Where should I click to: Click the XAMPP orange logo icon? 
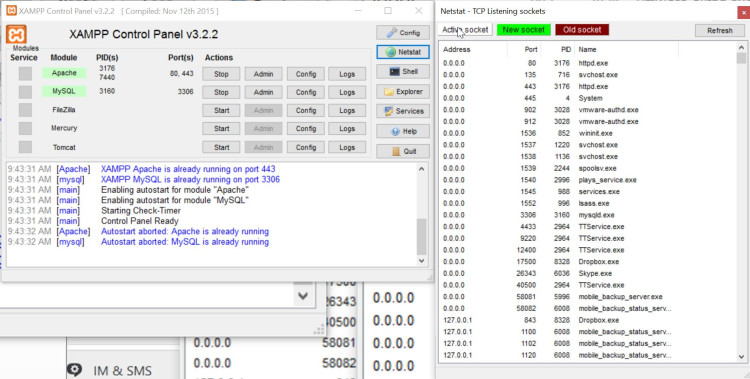click(x=16, y=35)
